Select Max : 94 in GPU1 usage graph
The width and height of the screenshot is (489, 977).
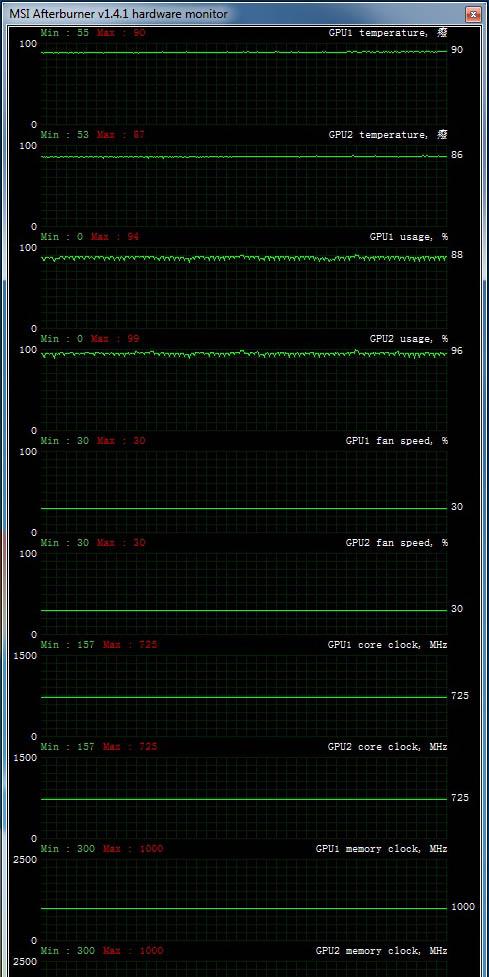pos(115,237)
